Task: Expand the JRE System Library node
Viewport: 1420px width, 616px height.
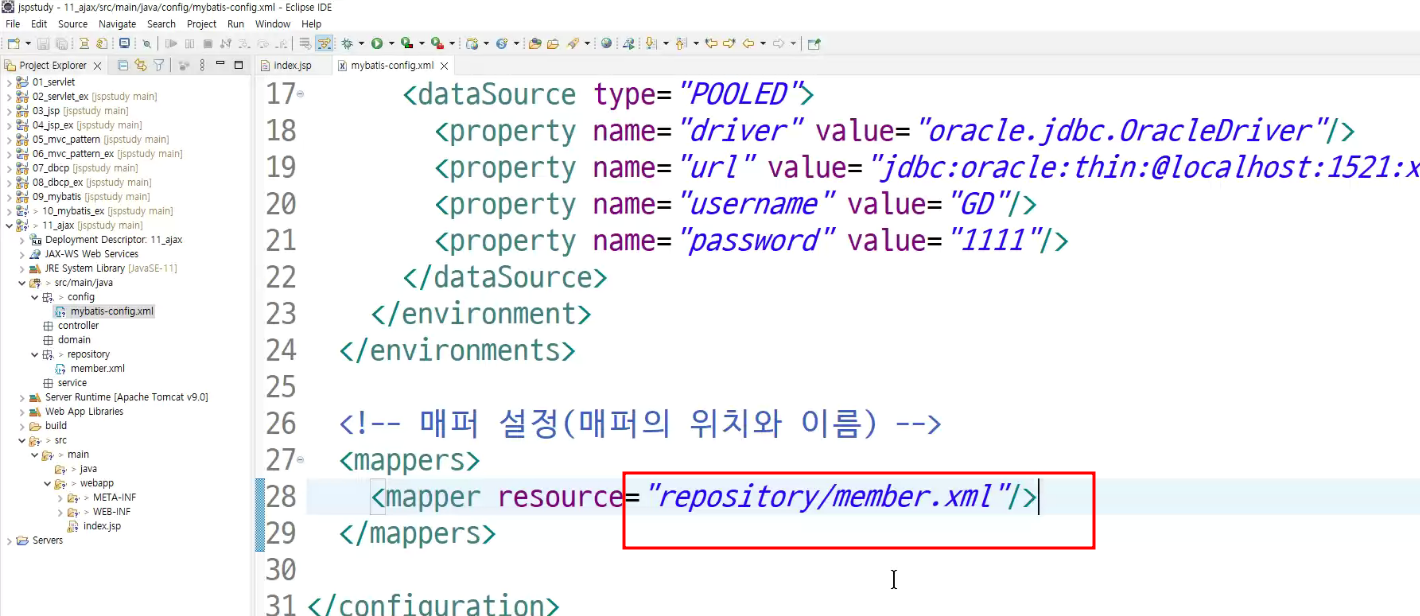Action: click(x=22, y=268)
